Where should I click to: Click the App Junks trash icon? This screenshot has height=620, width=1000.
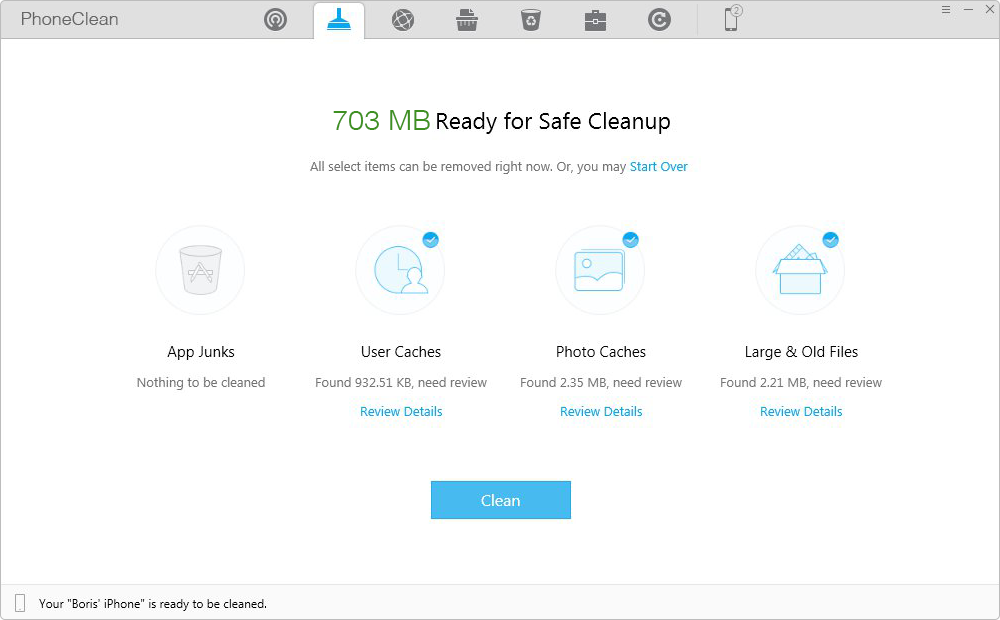(x=200, y=270)
